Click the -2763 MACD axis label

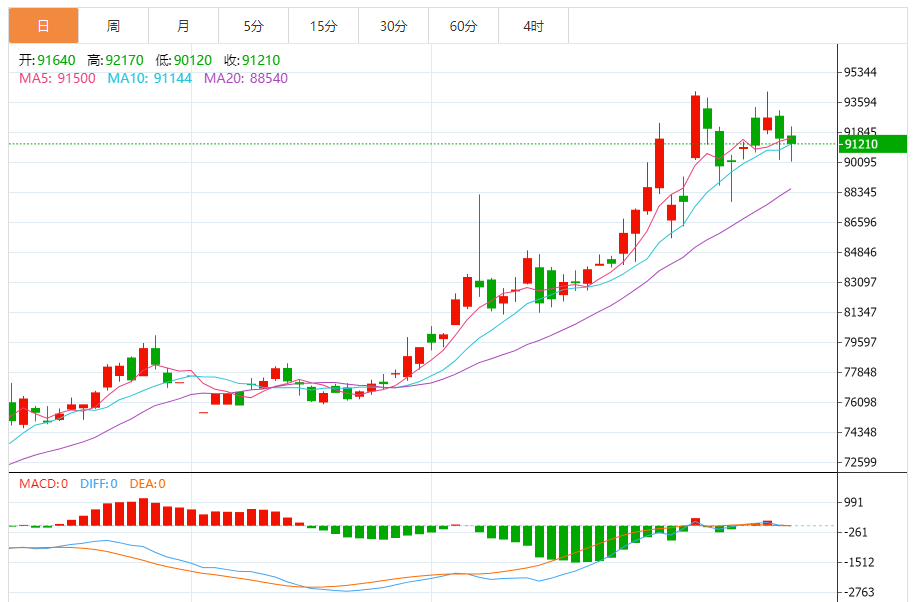(860, 592)
